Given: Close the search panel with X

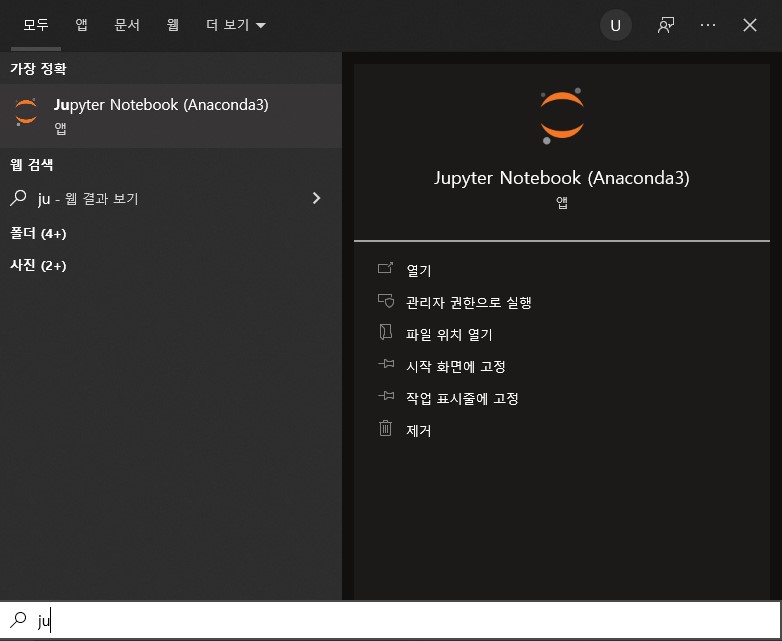Looking at the screenshot, I should click(750, 25).
